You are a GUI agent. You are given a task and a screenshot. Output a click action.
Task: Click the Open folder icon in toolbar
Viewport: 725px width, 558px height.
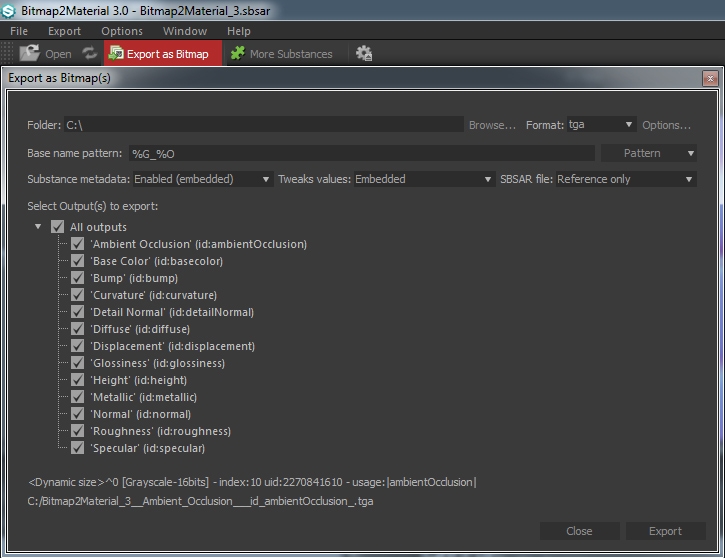pos(30,54)
